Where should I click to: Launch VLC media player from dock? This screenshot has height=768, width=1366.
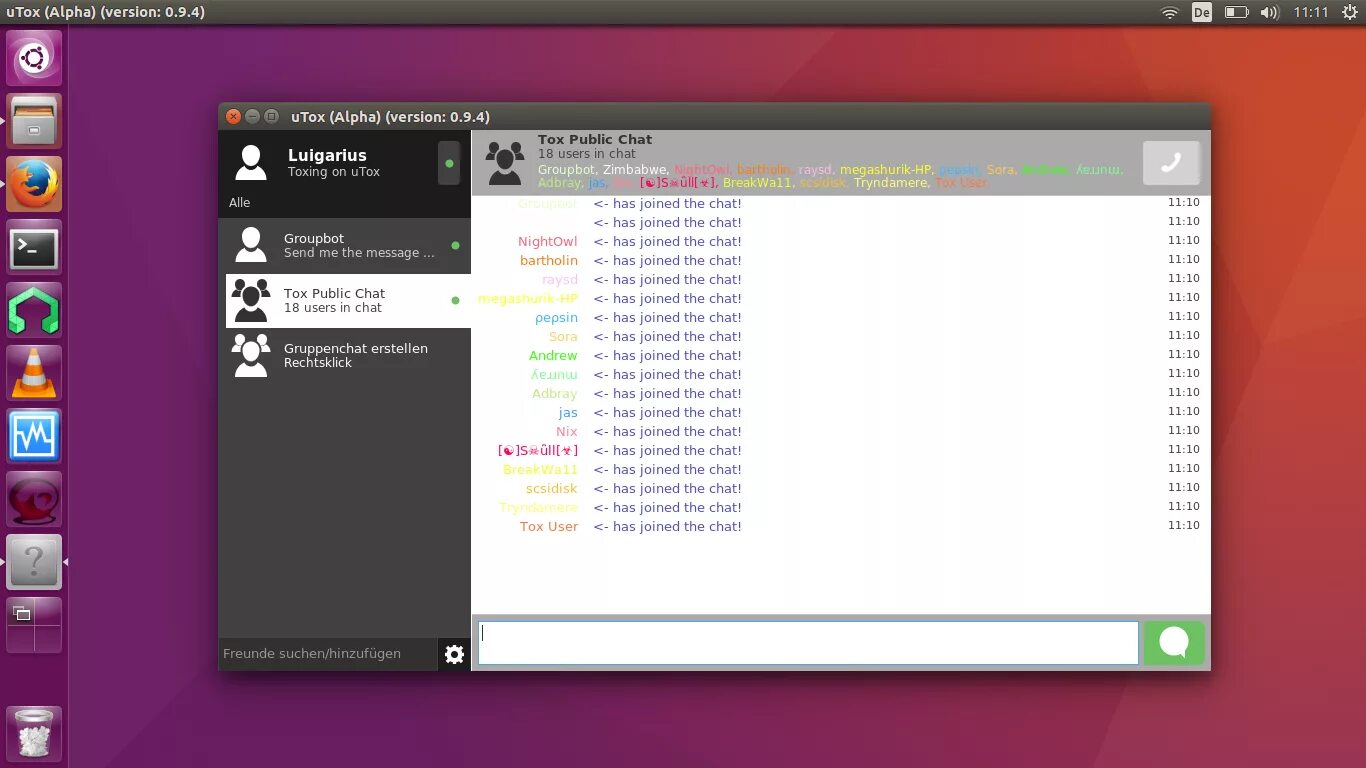[34, 373]
